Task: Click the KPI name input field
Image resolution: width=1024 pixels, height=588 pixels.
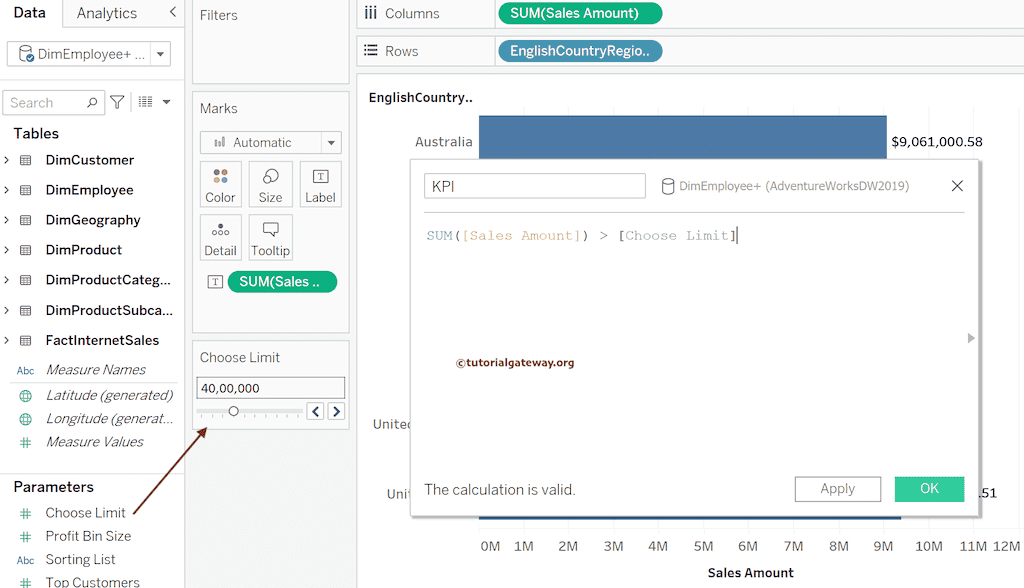Action: pos(533,186)
